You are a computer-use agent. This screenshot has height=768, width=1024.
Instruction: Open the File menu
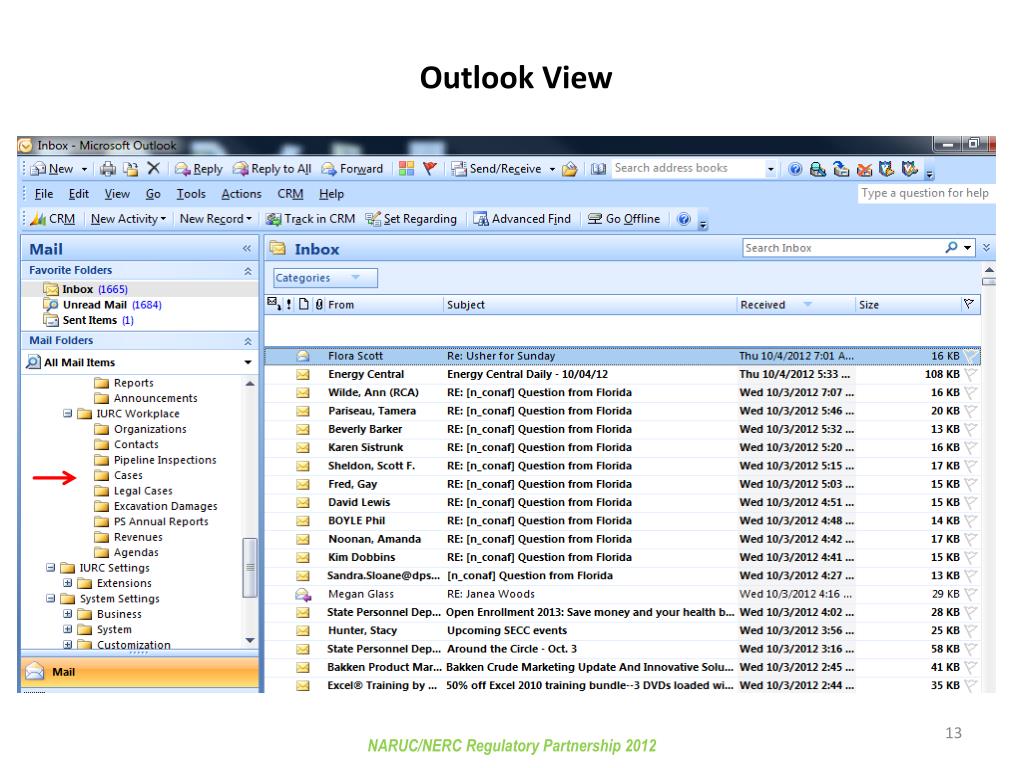[x=44, y=194]
